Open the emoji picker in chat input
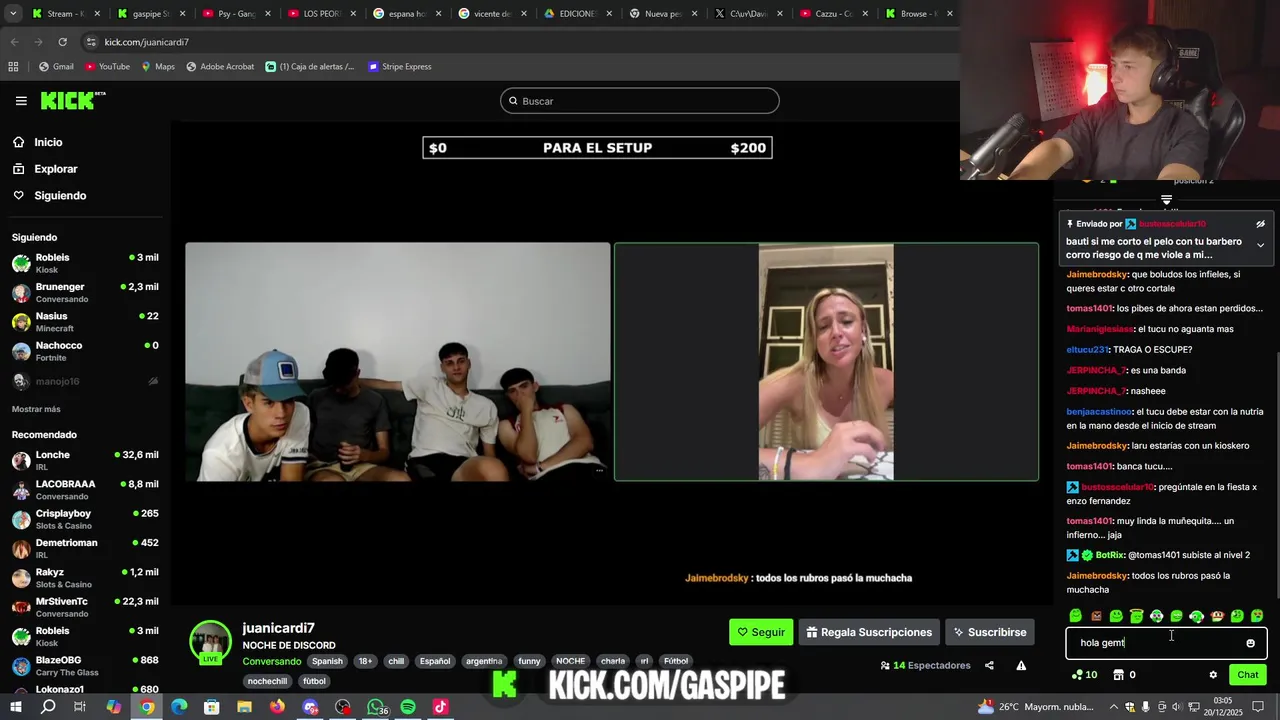The height and width of the screenshot is (720, 1280). [x=1250, y=643]
